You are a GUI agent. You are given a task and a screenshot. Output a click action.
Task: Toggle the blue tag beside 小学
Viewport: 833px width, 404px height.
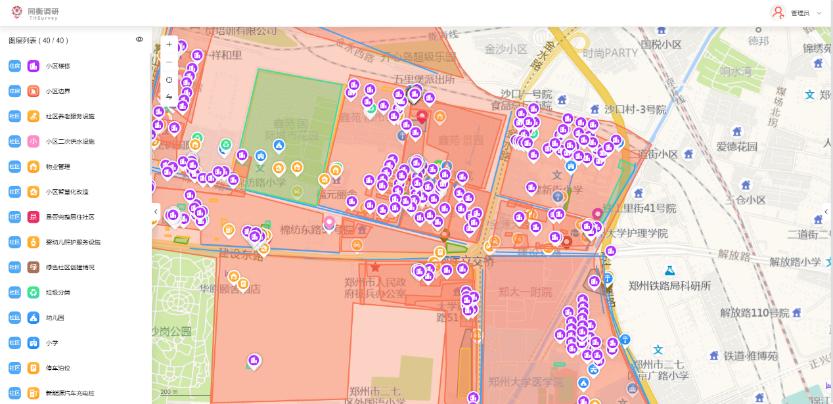14,343
